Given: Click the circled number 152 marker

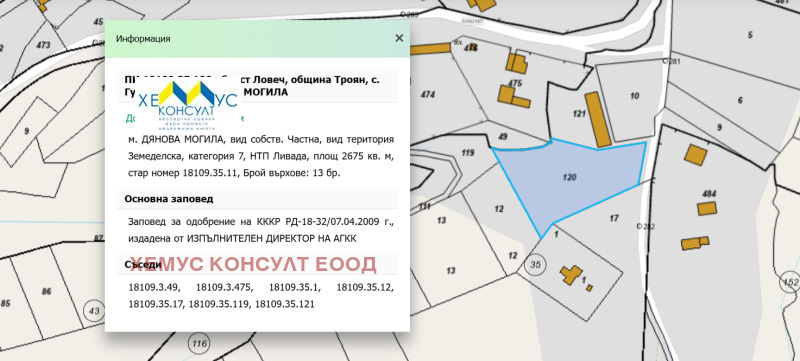Looking at the screenshot, I should [x=791, y=281].
